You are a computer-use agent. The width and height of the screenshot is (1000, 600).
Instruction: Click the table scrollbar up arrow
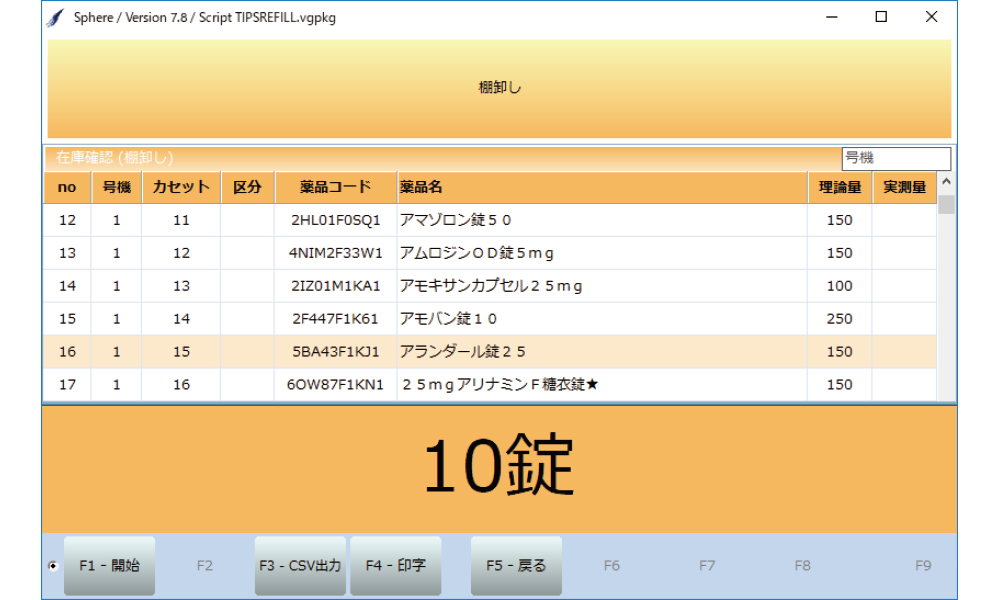(946, 182)
